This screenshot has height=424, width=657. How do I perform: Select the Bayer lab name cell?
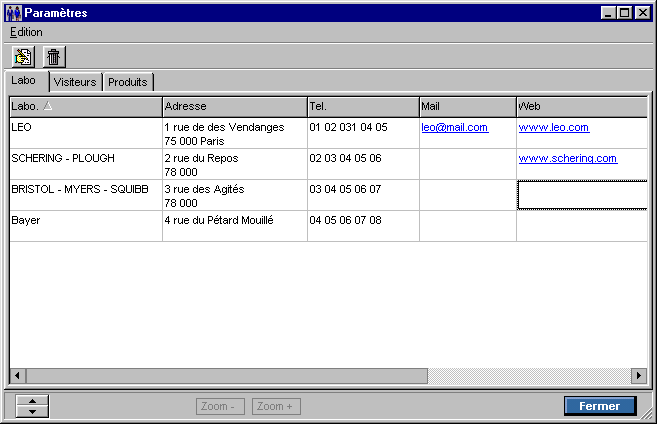click(86, 226)
